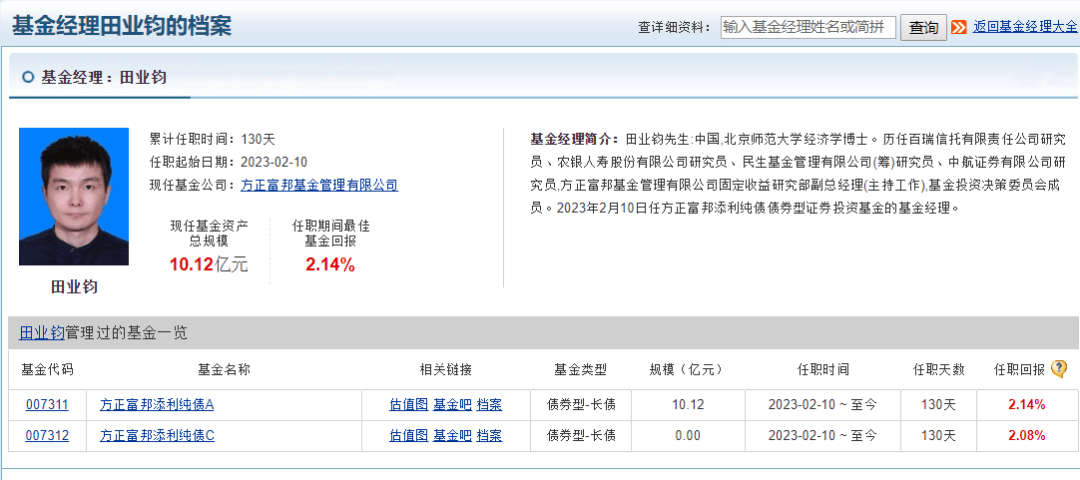Open fund code 007311
1080x480 pixels.
pos(47,405)
